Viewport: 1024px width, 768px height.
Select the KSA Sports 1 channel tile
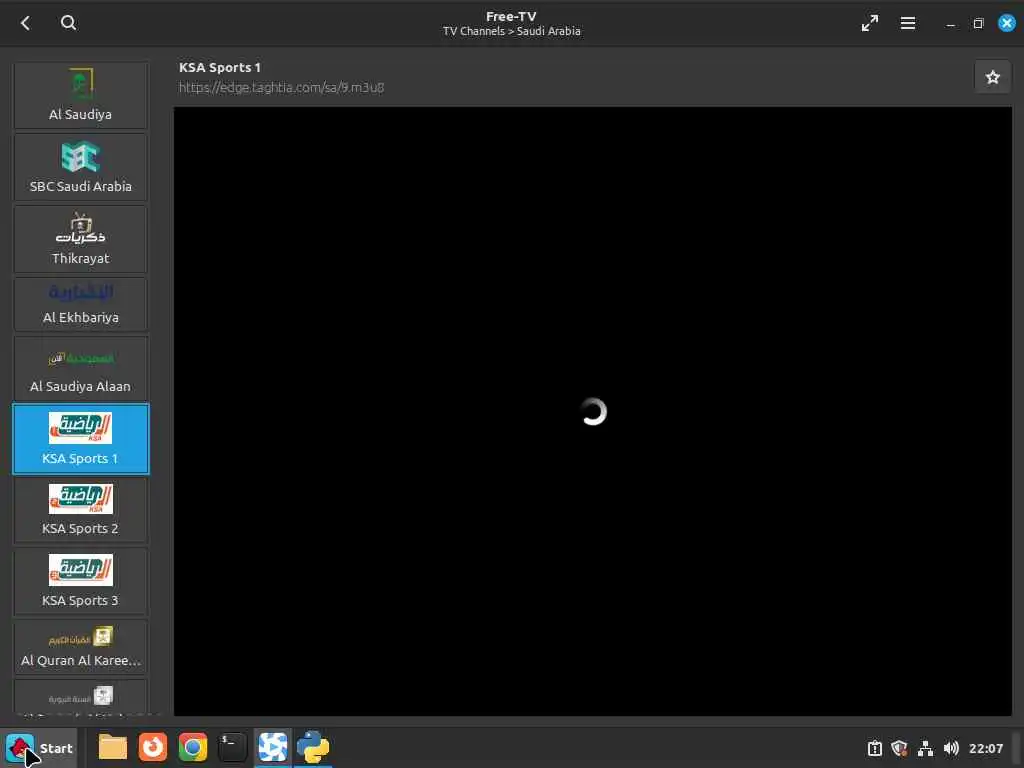click(80, 439)
